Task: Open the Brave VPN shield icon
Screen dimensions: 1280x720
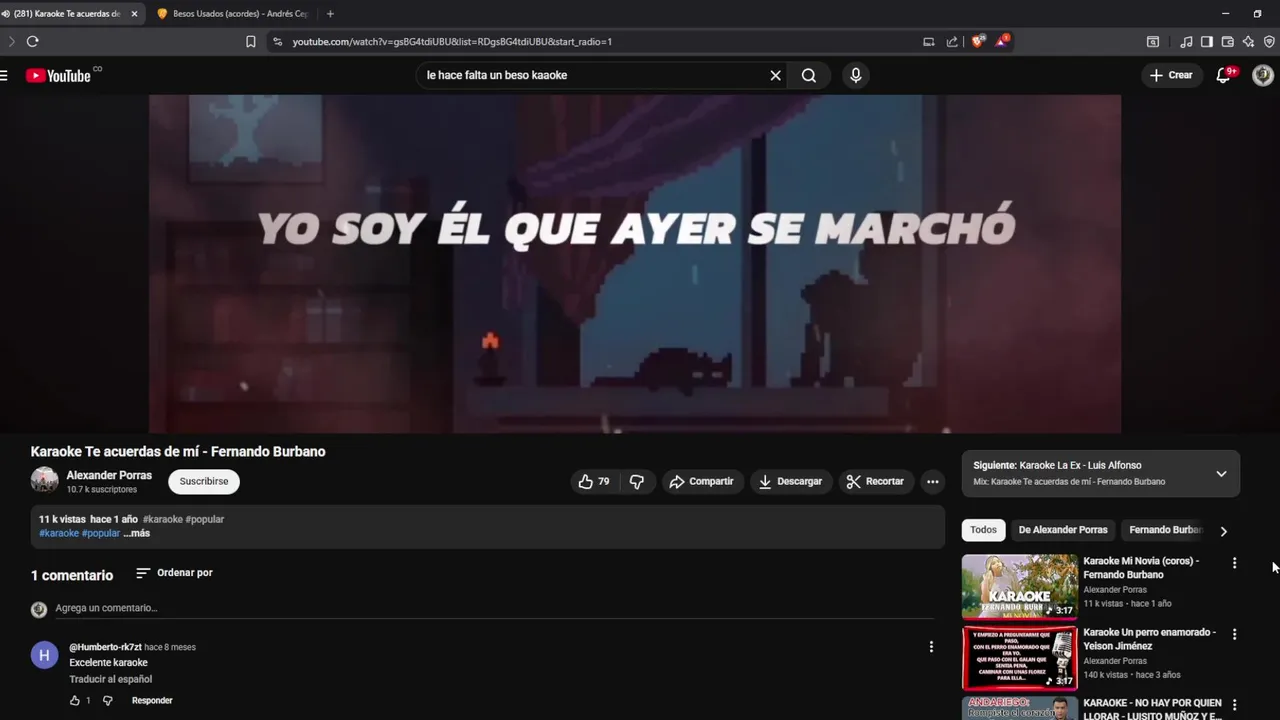Action: pos(1269,41)
